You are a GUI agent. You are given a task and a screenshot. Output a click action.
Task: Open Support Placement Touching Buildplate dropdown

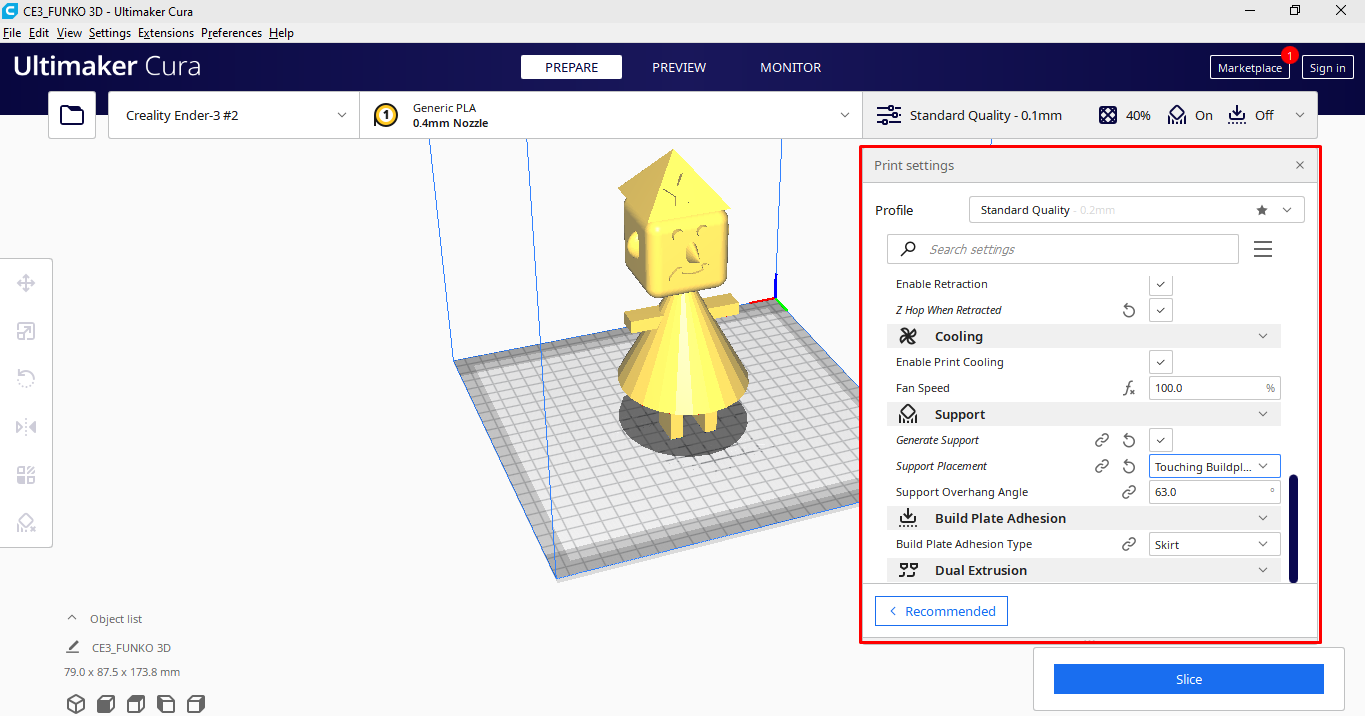coord(1214,466)
